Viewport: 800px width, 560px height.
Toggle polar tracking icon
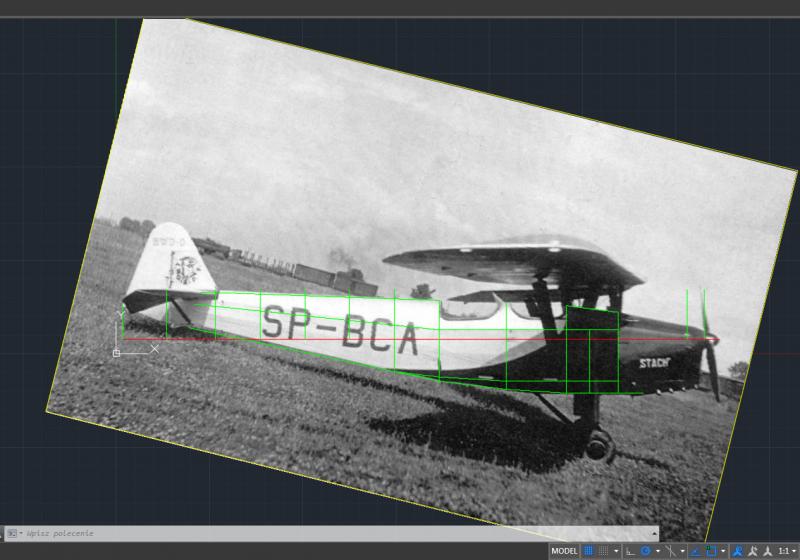646,551
